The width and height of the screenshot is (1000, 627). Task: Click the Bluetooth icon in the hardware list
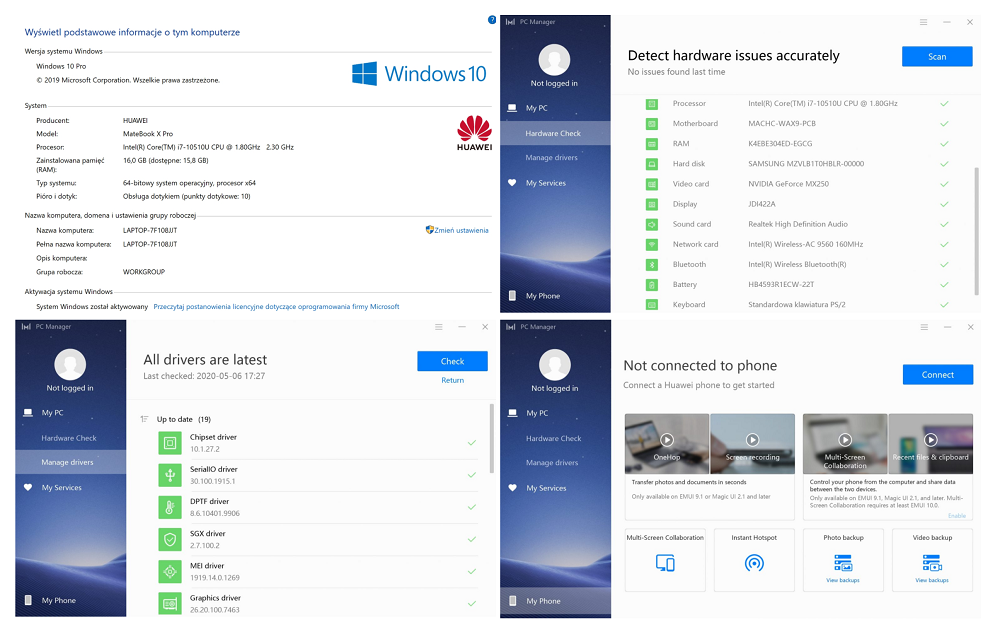[x=652, y=265]
